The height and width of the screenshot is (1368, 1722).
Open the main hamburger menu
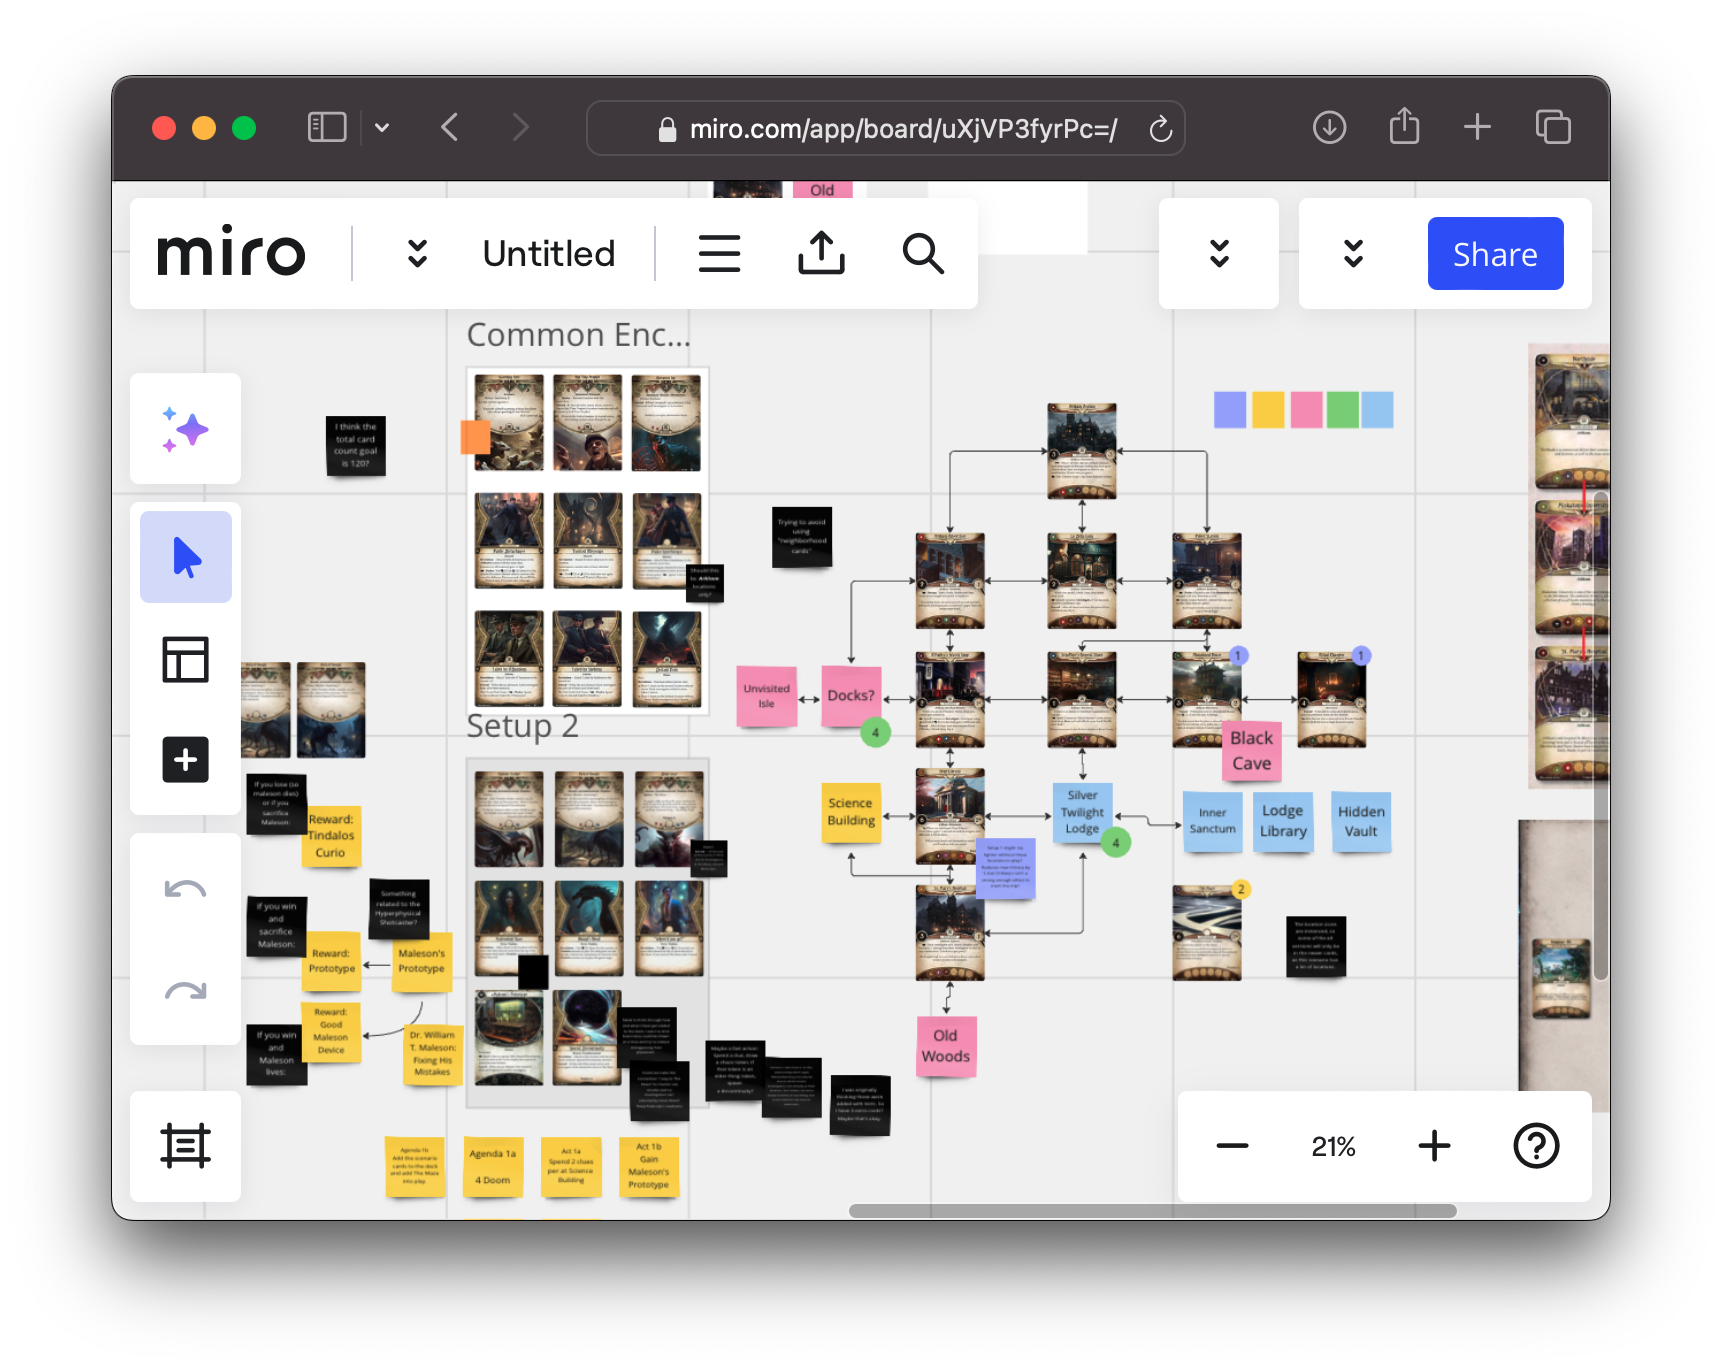coord(719,254)
